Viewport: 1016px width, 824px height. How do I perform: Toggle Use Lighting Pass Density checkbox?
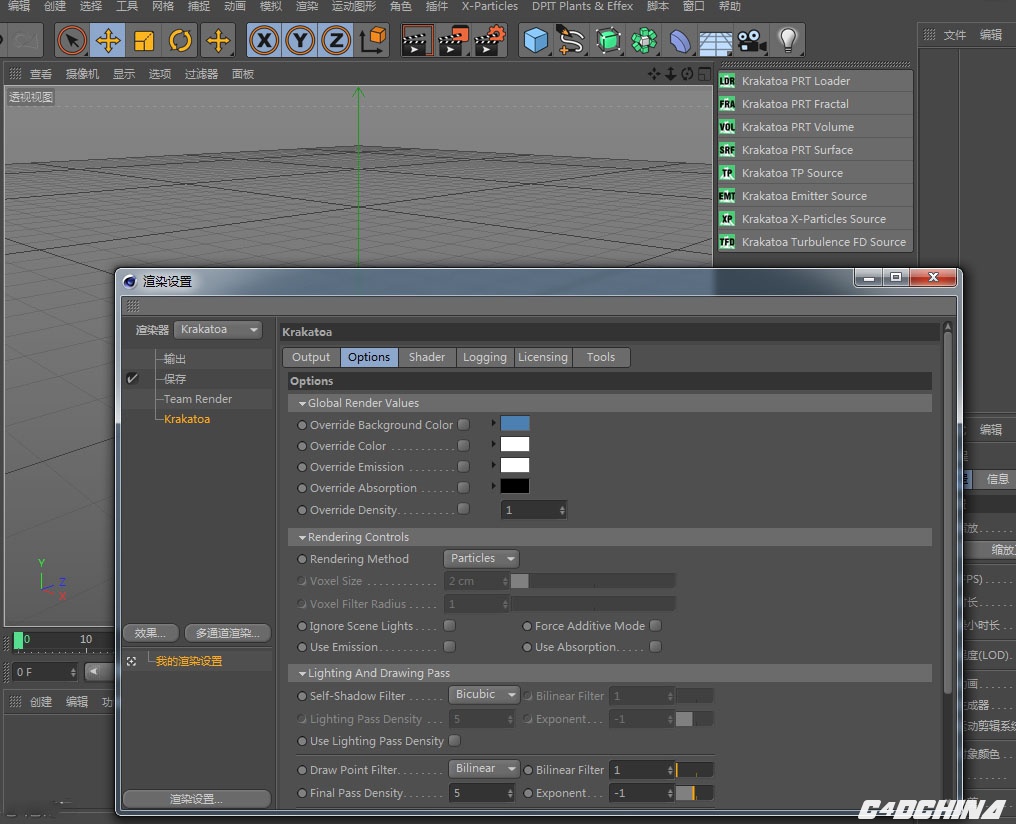click(455, 740)
